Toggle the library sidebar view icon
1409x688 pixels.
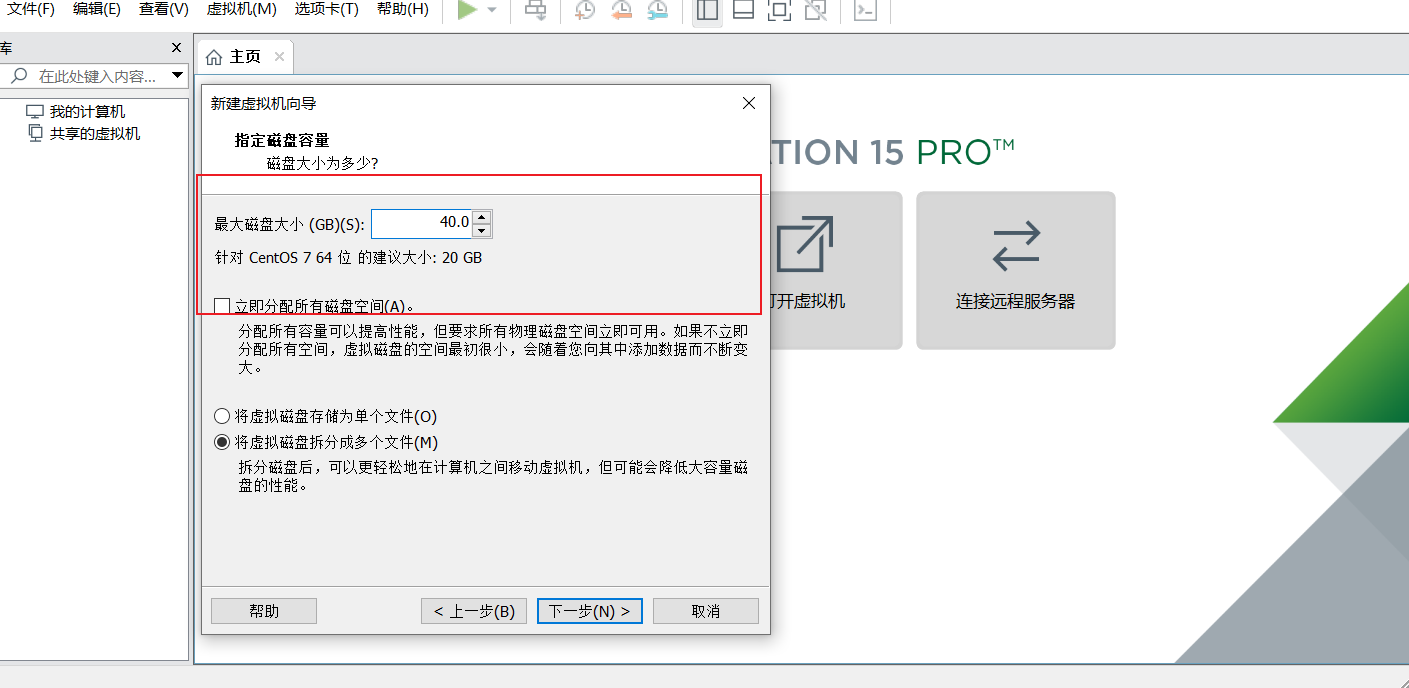[x=707, y=10]
